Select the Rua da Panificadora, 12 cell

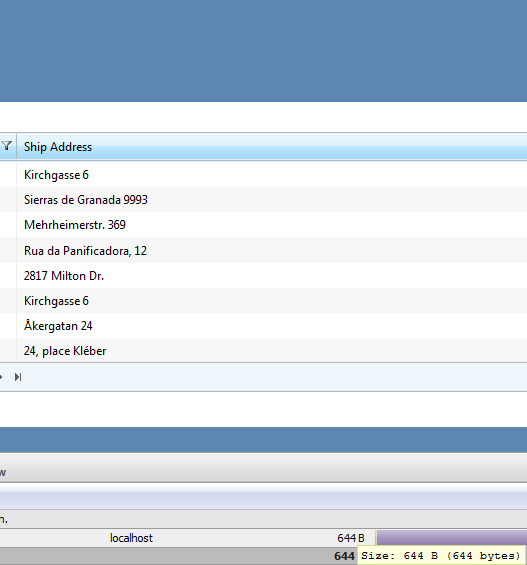[272, 250]
